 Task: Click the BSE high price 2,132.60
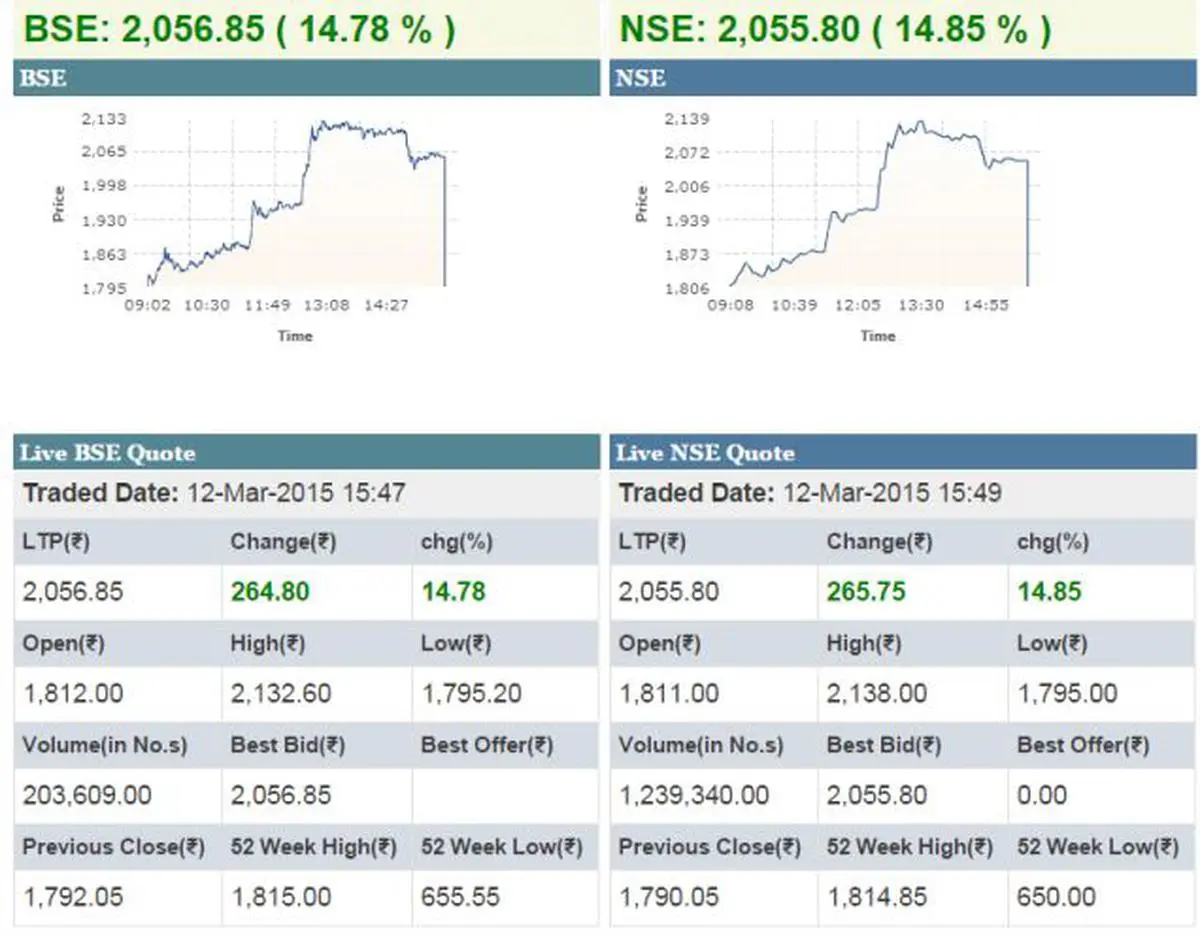[280, 694]
